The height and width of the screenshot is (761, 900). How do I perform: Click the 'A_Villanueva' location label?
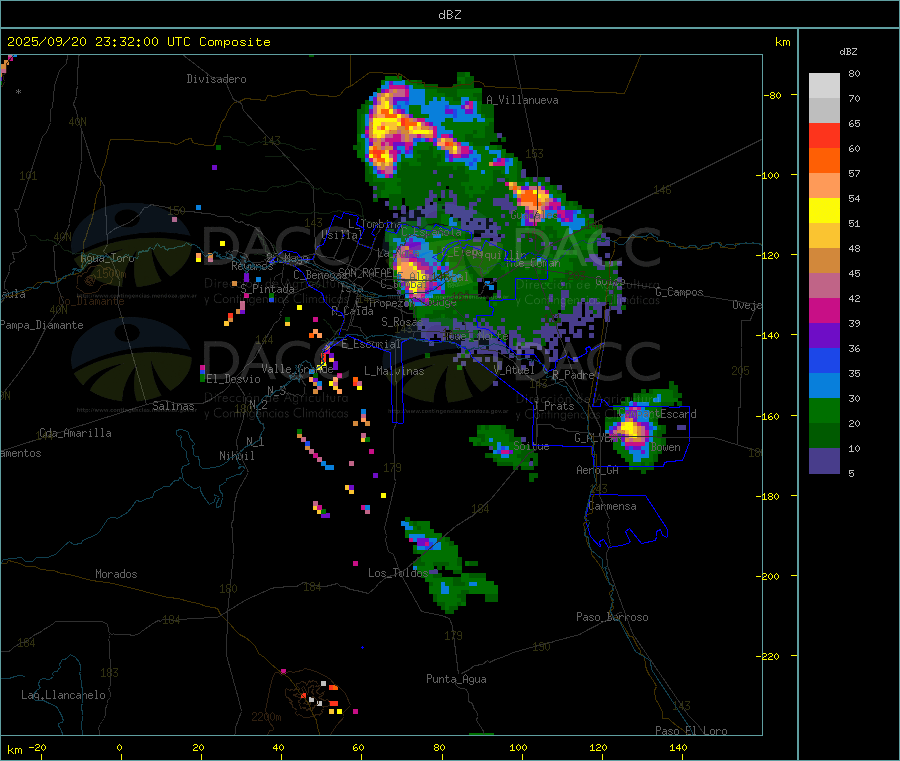click(x=522, y=100)
